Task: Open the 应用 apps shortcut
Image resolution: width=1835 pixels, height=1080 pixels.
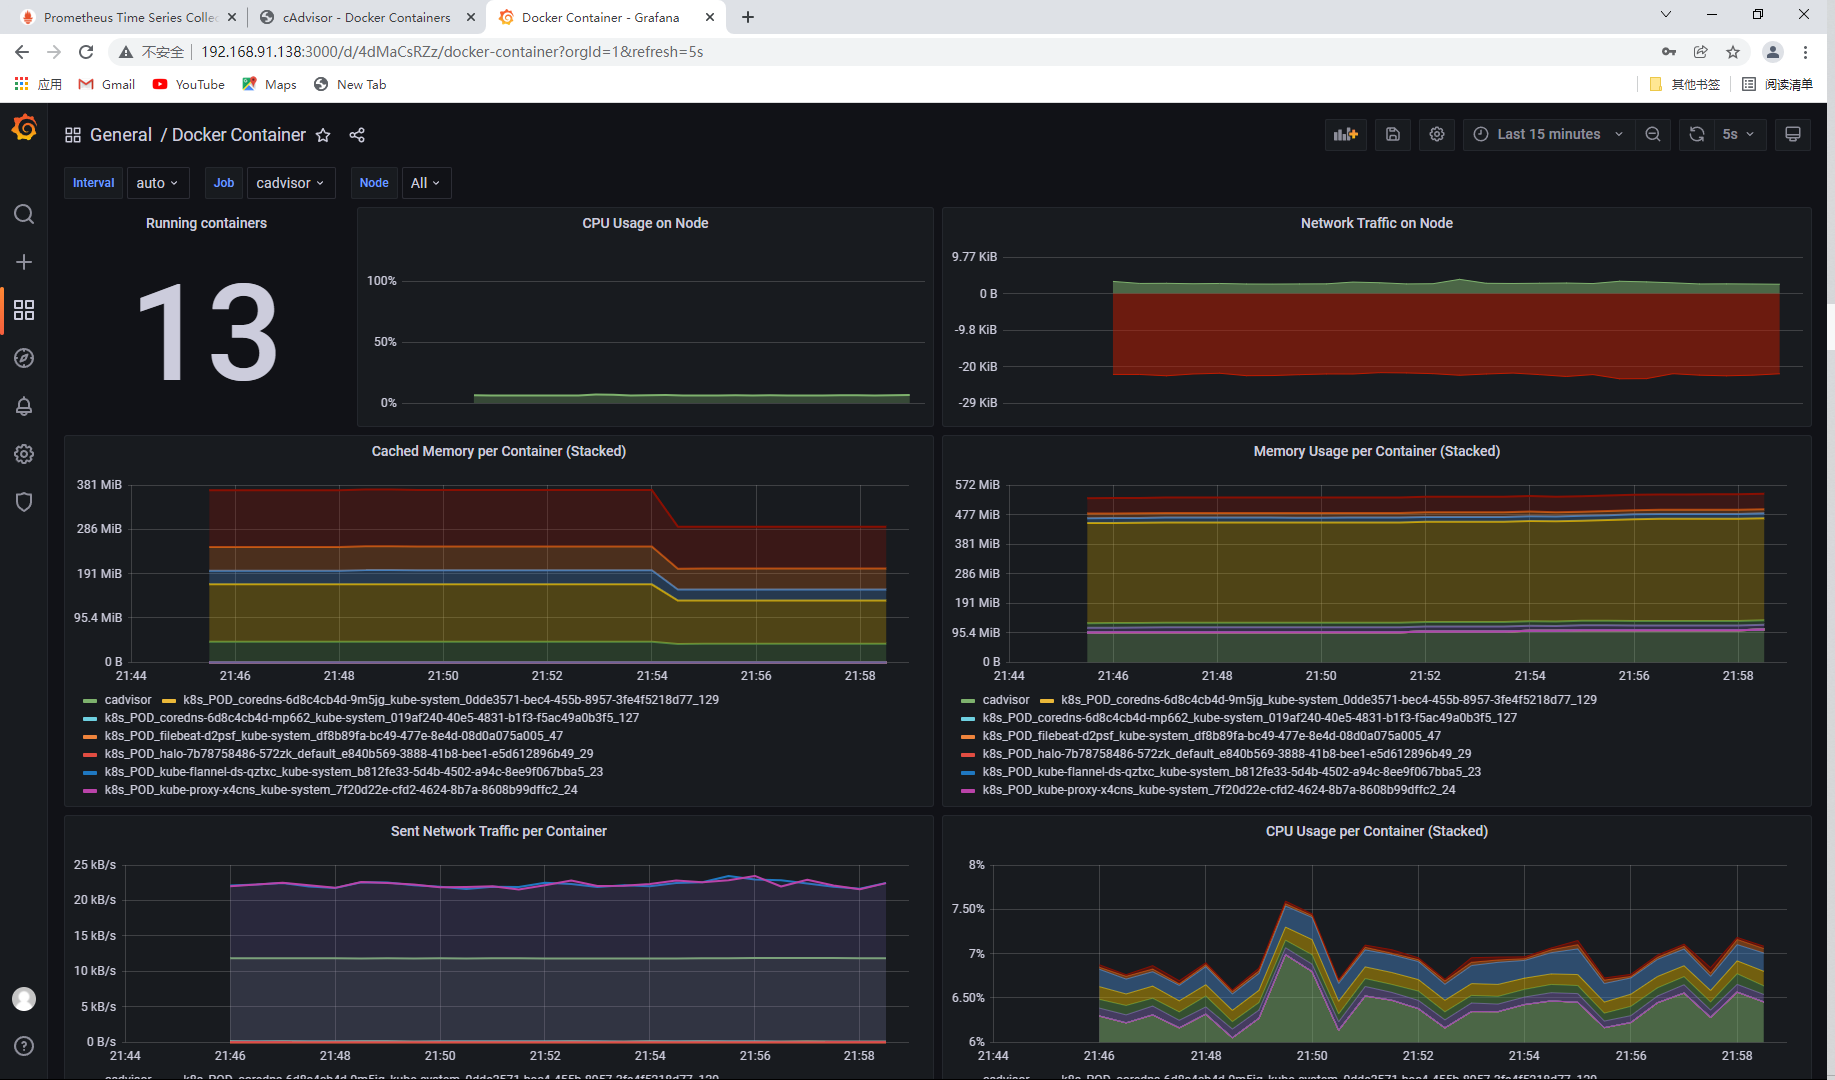Action: click(x=38, y=85)
